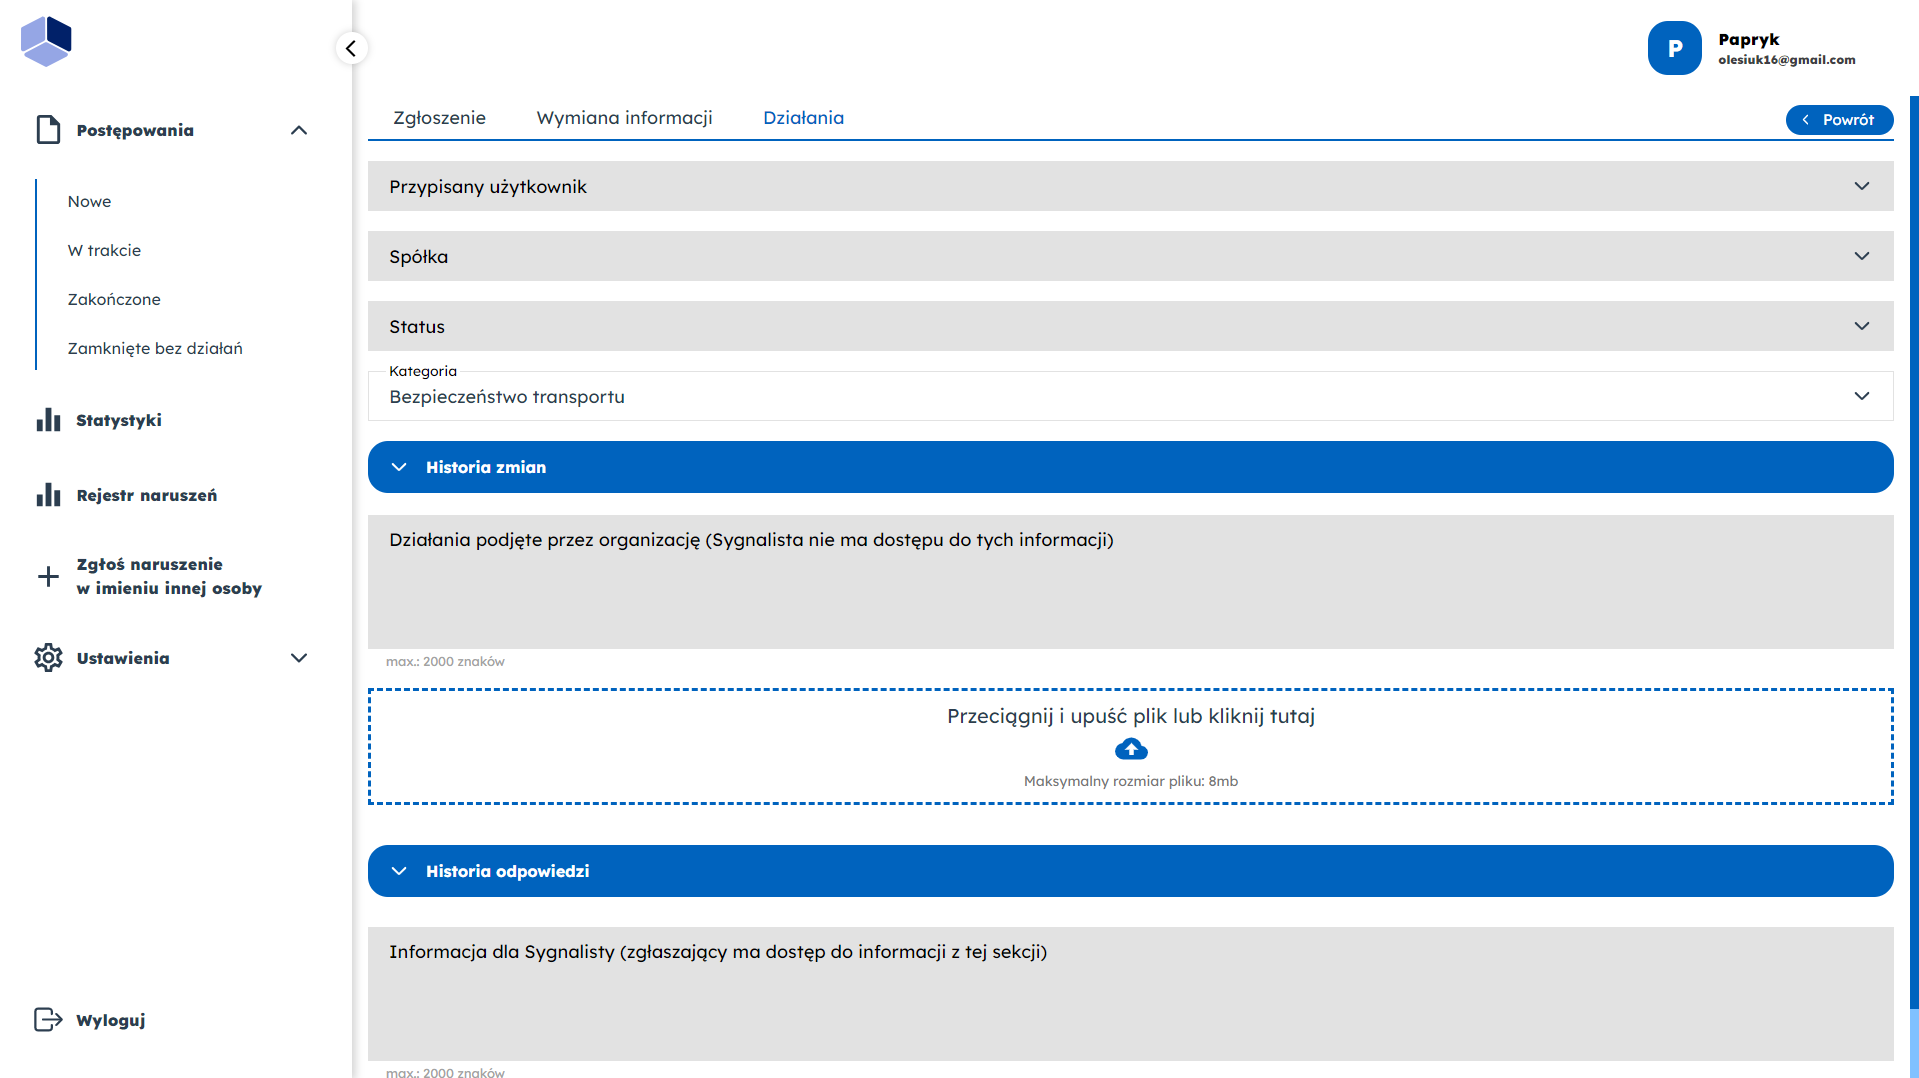The image size is (1919, 1078).
Task: Click the app logo cube icon
Action: pyautogui.click(x=46, y=41)
